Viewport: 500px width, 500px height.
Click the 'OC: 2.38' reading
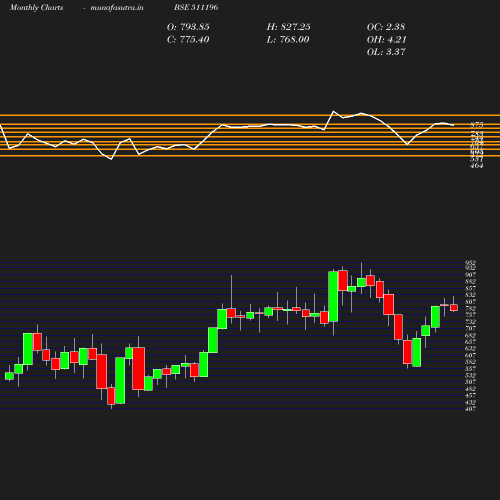point(386,27)
